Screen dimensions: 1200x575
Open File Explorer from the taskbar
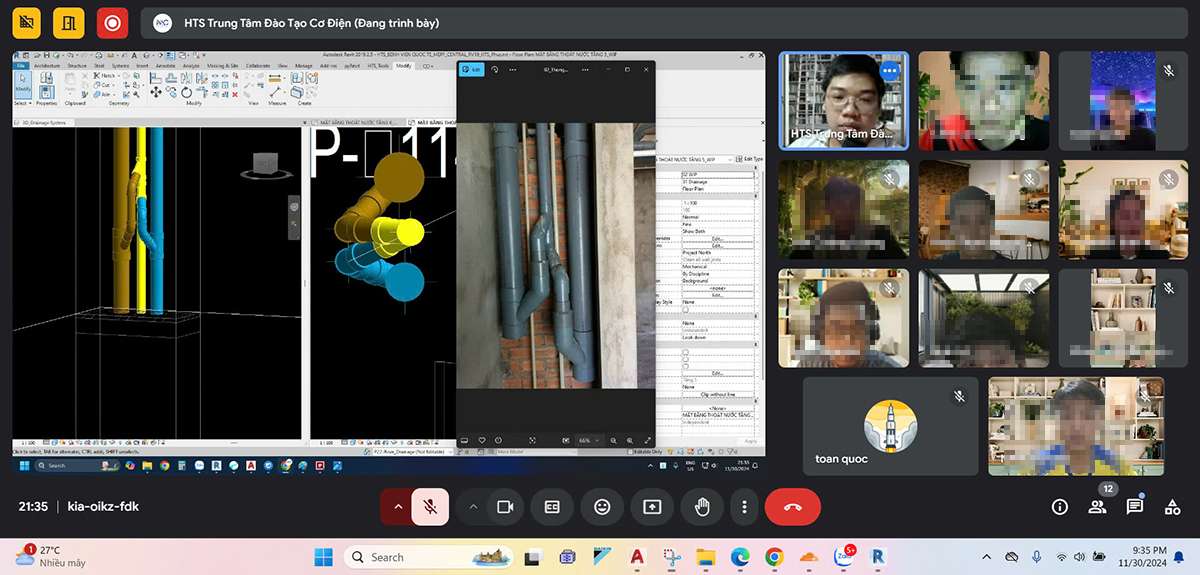pos(705,557)
